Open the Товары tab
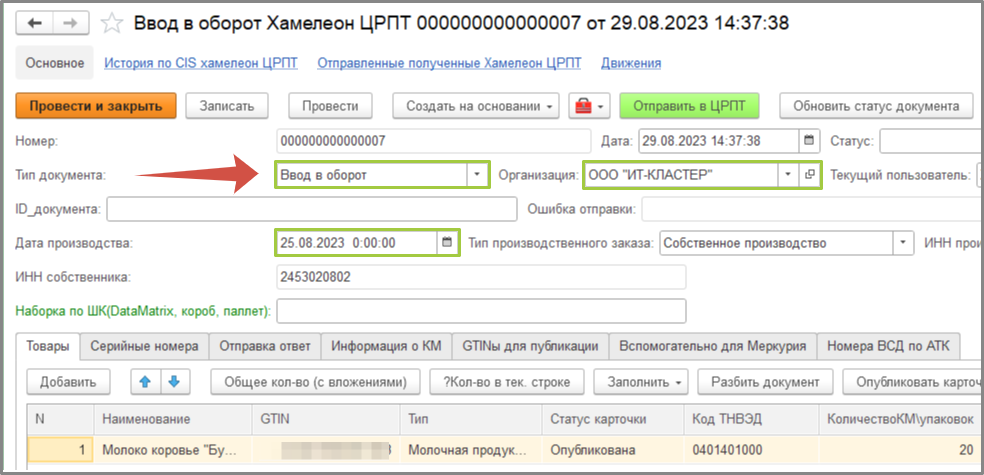 click(48, 346)
